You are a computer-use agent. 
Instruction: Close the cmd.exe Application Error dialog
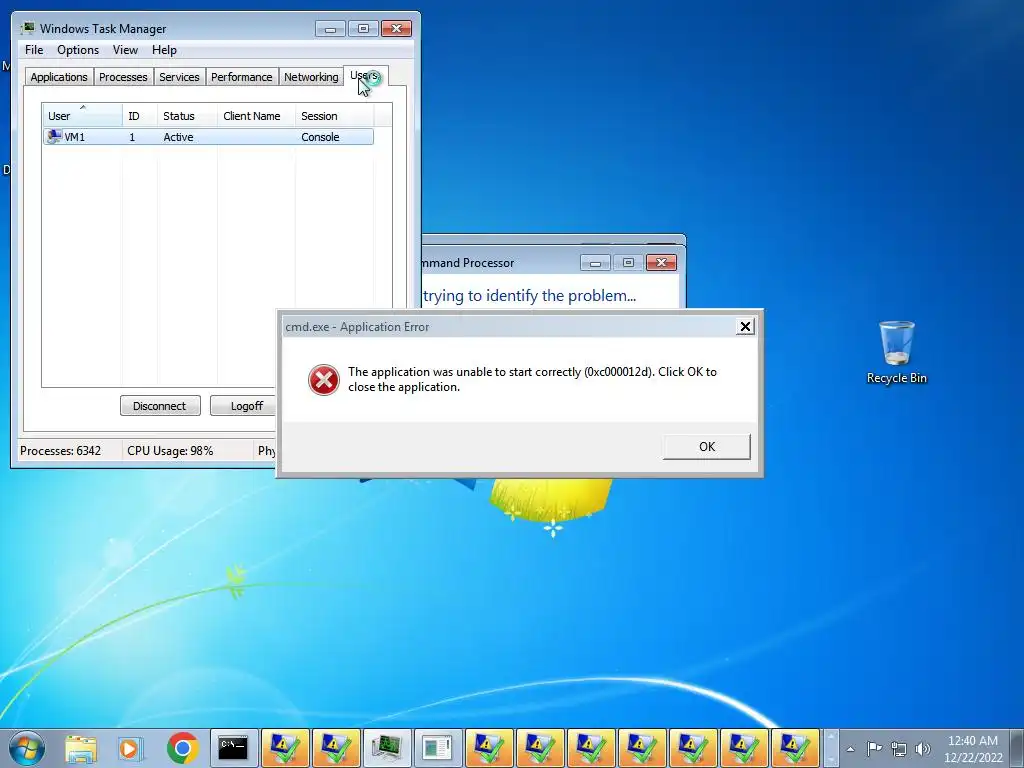click(x=745, y=327)
